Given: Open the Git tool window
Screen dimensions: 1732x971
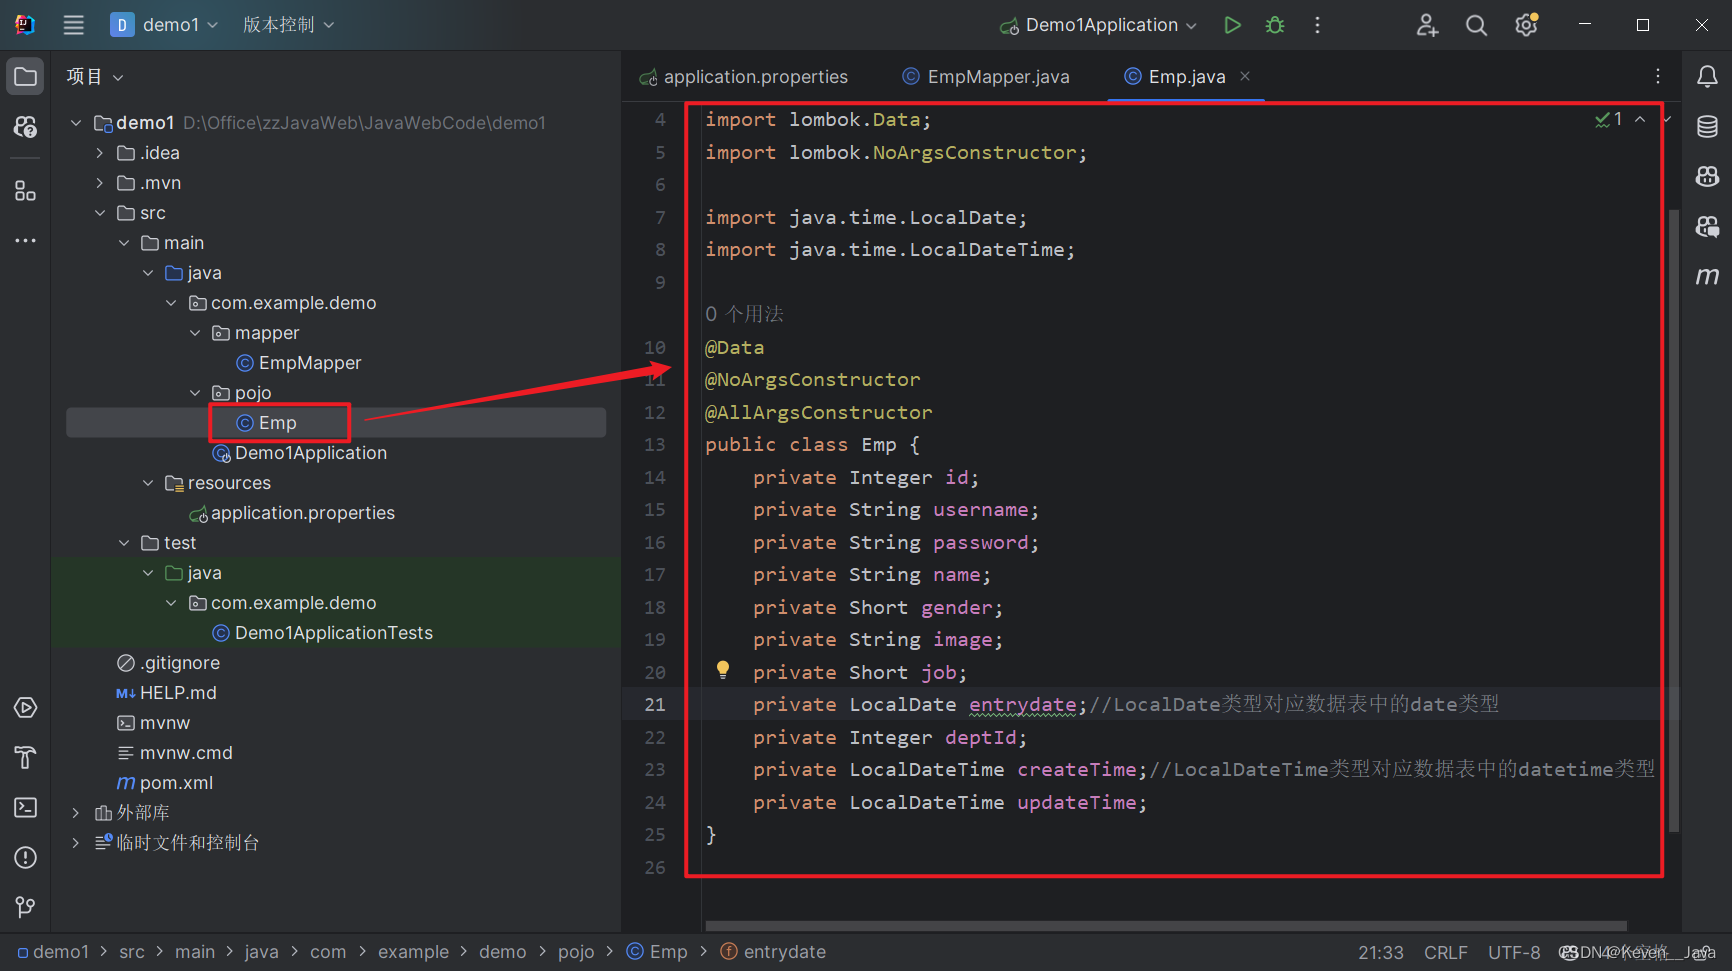Looking at the screenshot, I should (26, 907).
